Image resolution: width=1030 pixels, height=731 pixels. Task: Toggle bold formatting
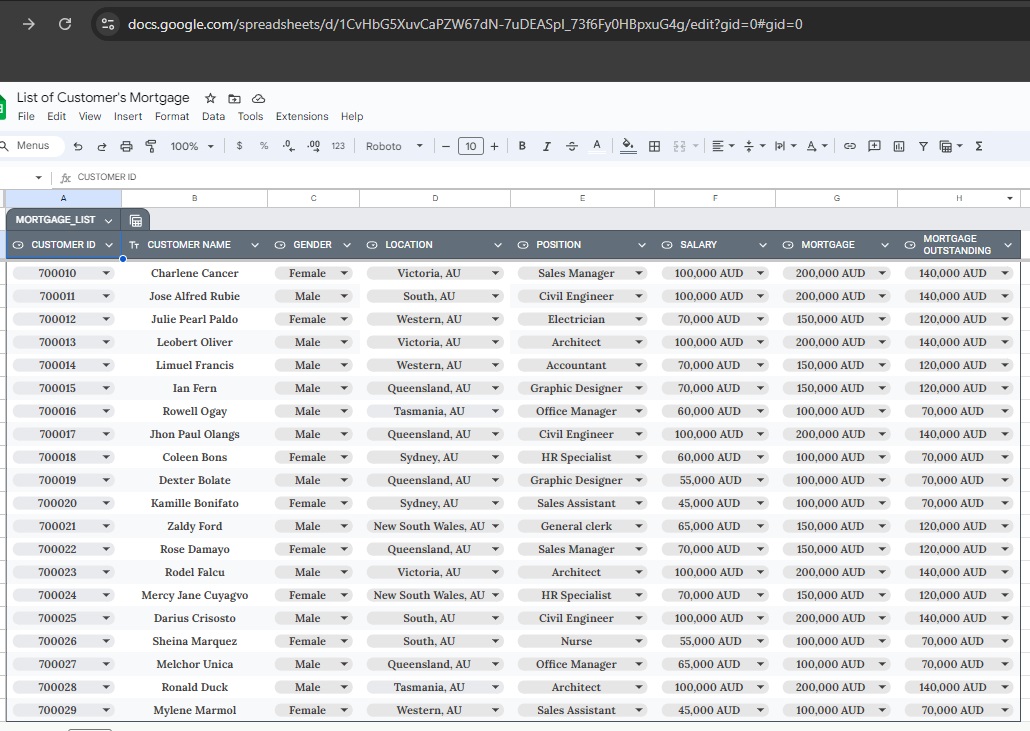coord(522,146)
